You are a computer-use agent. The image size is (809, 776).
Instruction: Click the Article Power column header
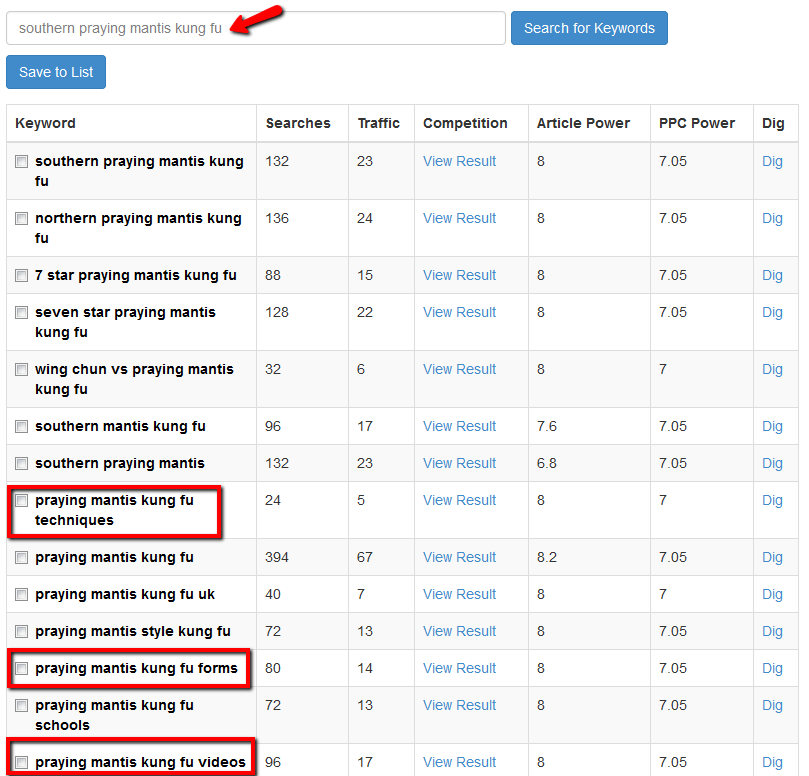click(583, 123)
